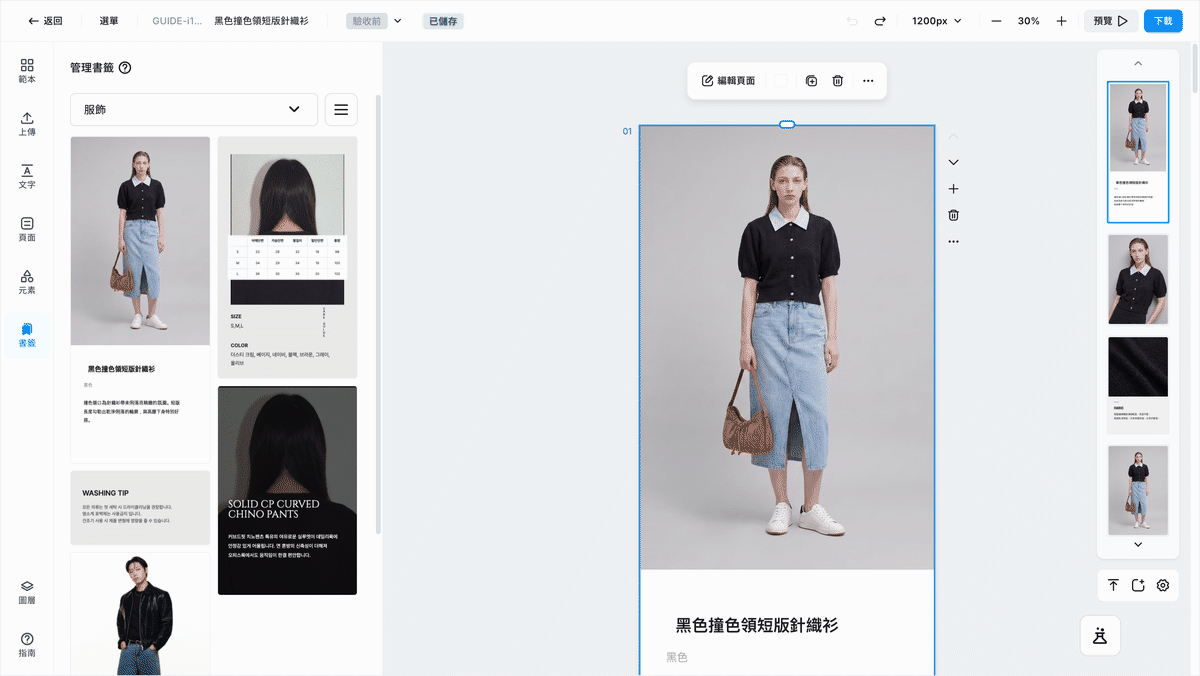Delete page using the floating toolbar trash icon
The height and width of the screenshot is (676, 1200).
tap(838, 80)
